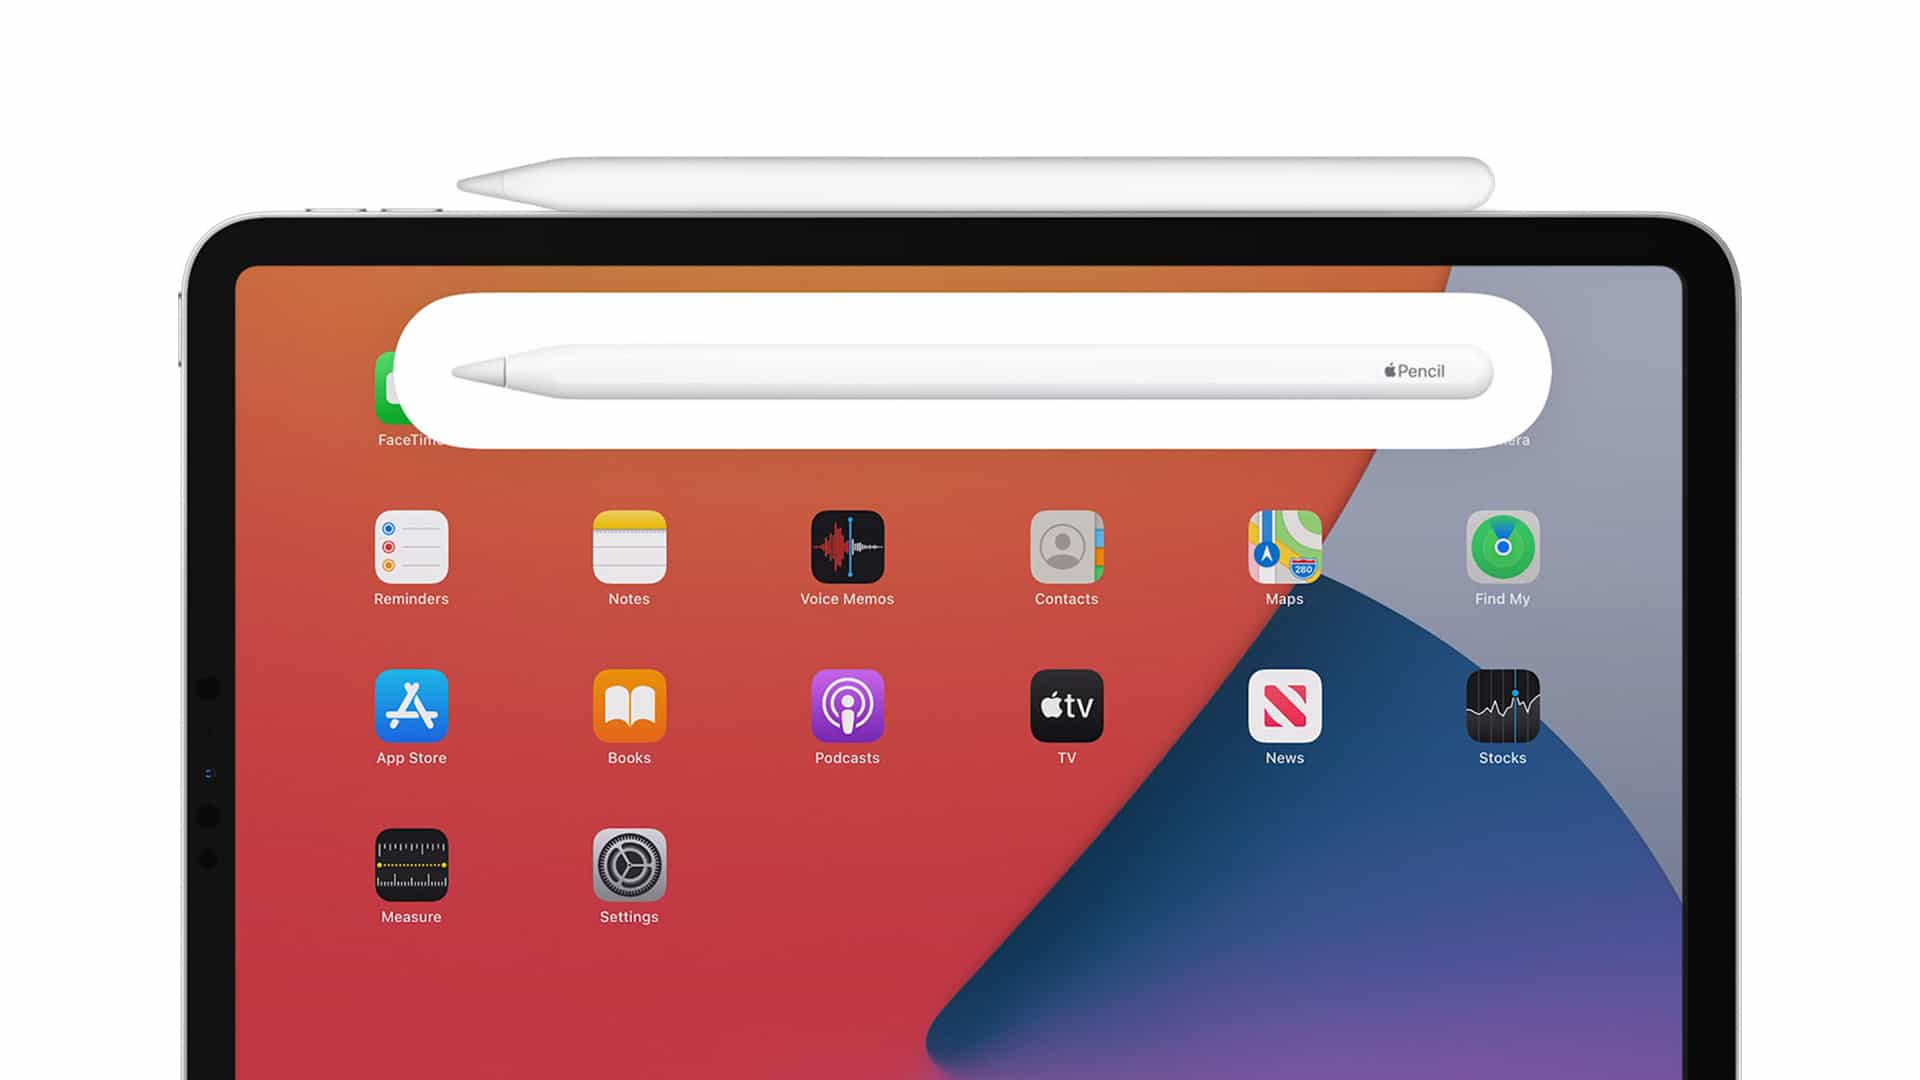
Task: Open iPad Settings app
Action: coord(628,864)
